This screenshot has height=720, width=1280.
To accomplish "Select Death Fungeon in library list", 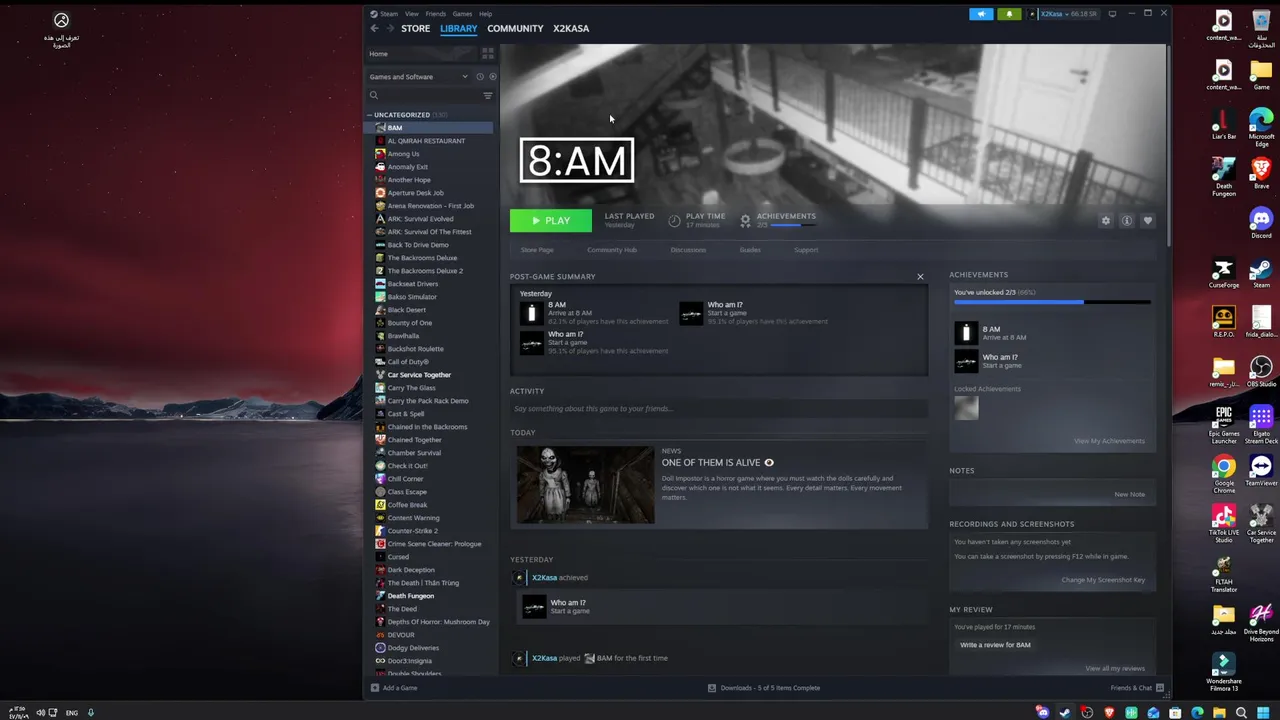I will (410, 596).
